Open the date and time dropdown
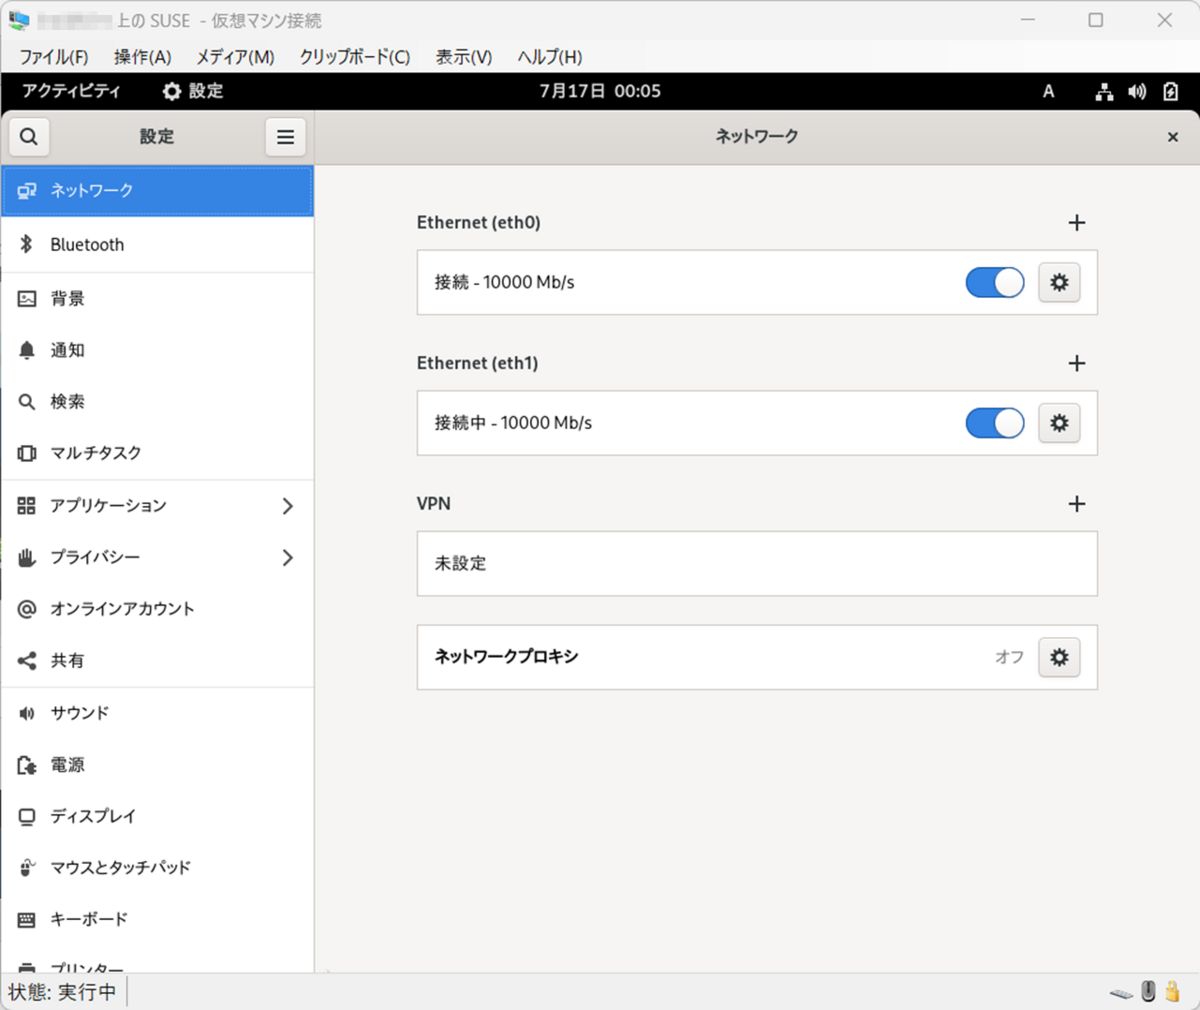The width and height of the screenshot is (1200, 1010). [600, 91]
